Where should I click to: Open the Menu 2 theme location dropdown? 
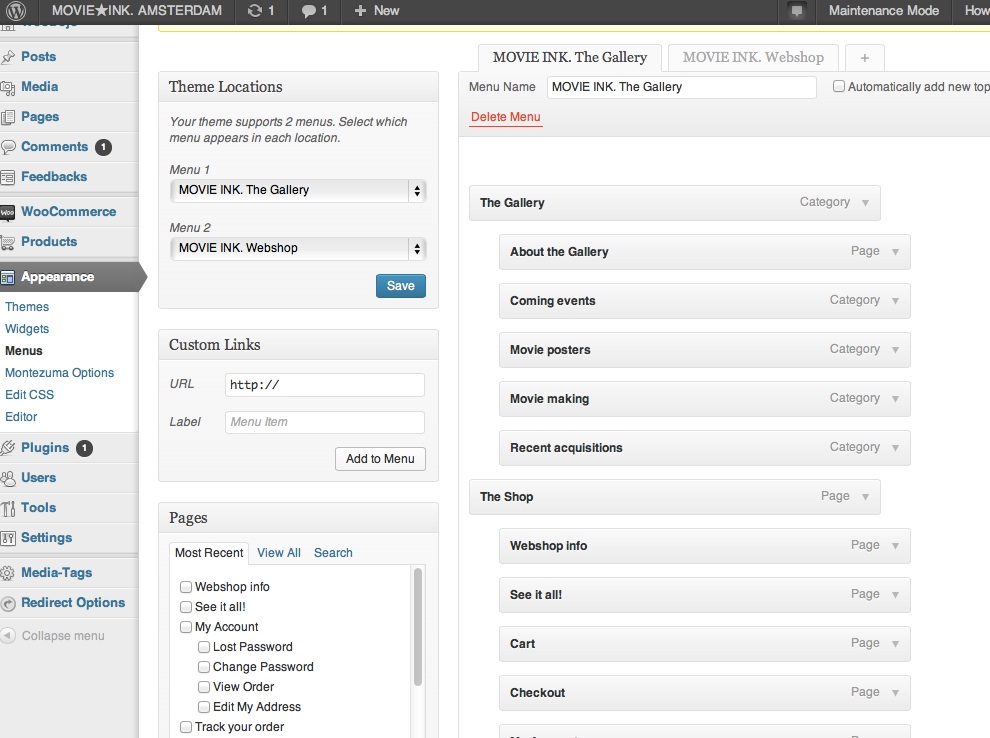(298, 249)
